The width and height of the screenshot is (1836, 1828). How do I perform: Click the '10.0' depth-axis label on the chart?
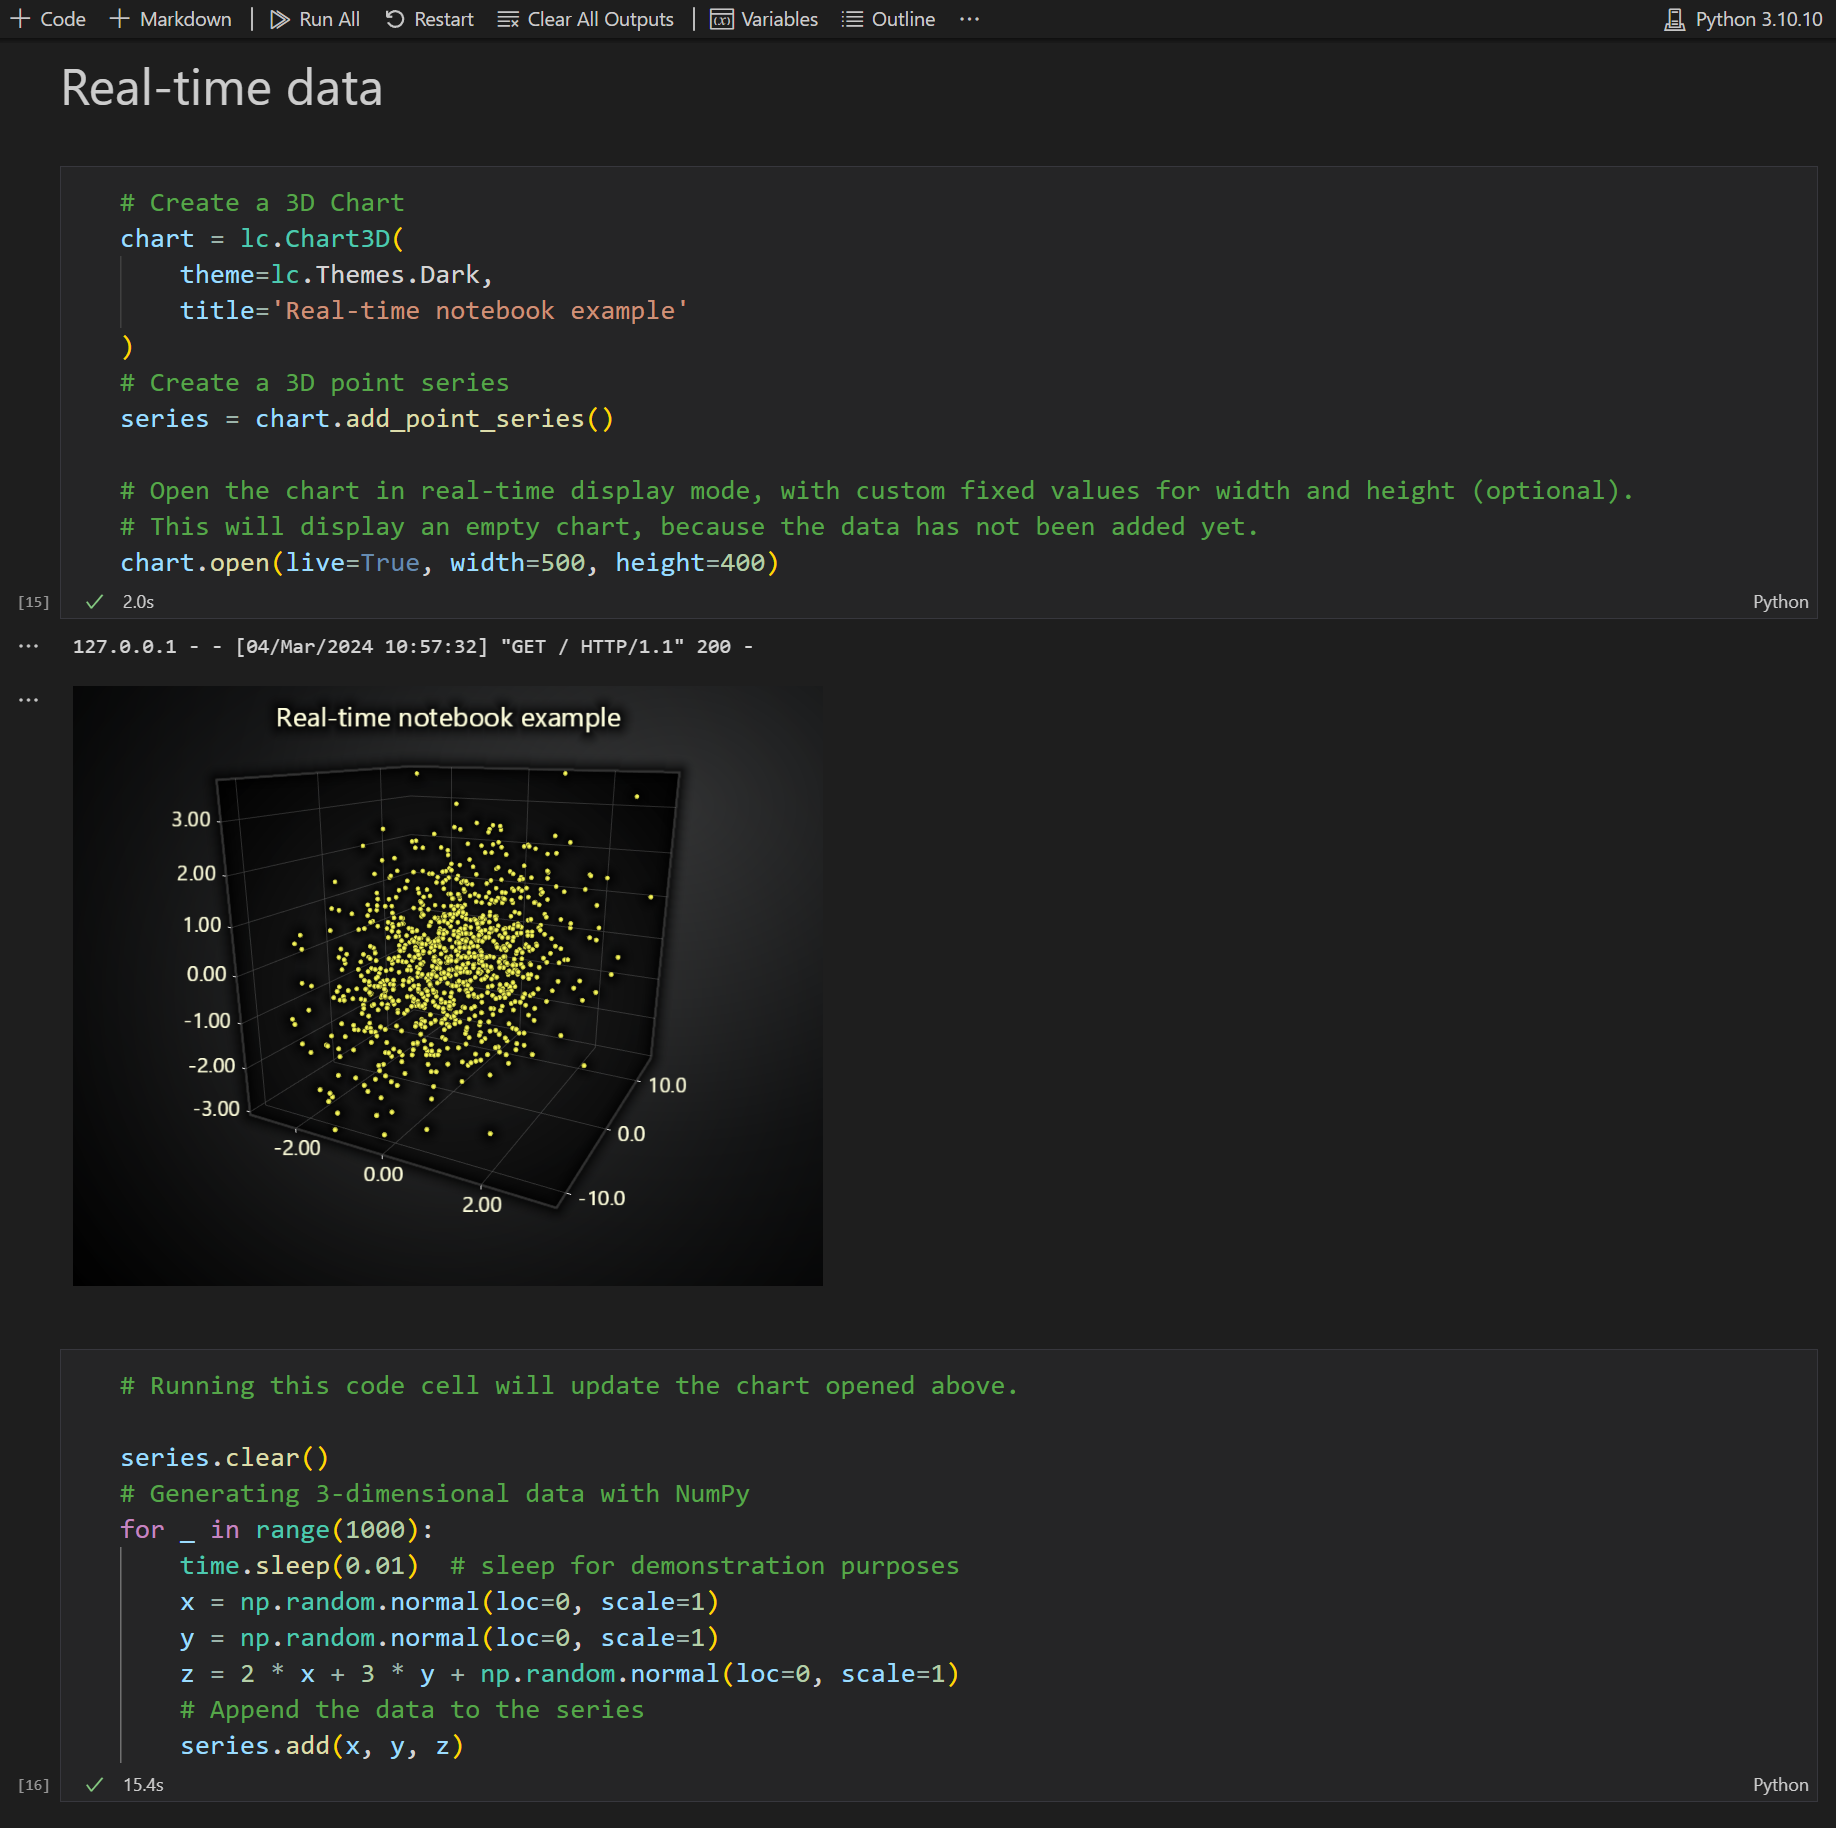667,1085
